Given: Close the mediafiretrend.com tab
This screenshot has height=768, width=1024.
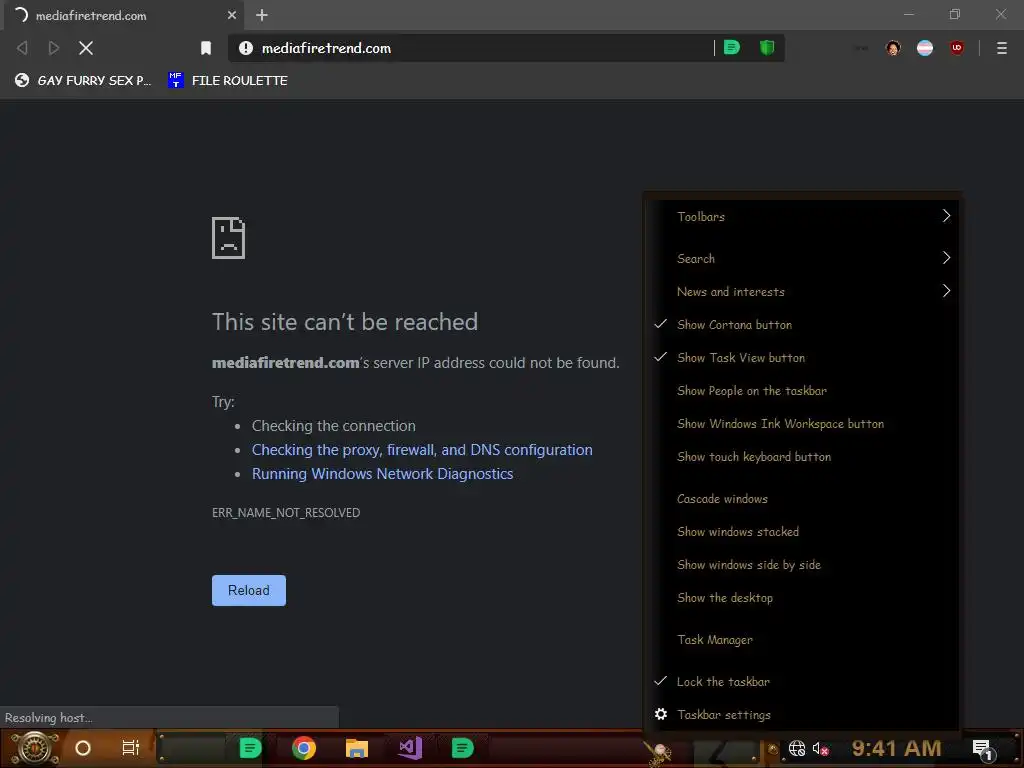Looking at the screenshot, I should point(232,15).
